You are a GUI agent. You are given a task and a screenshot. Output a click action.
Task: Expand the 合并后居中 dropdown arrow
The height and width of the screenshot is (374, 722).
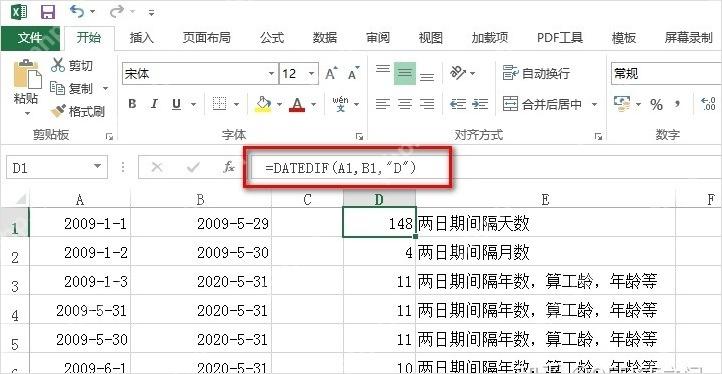click(x=594, y=105)
